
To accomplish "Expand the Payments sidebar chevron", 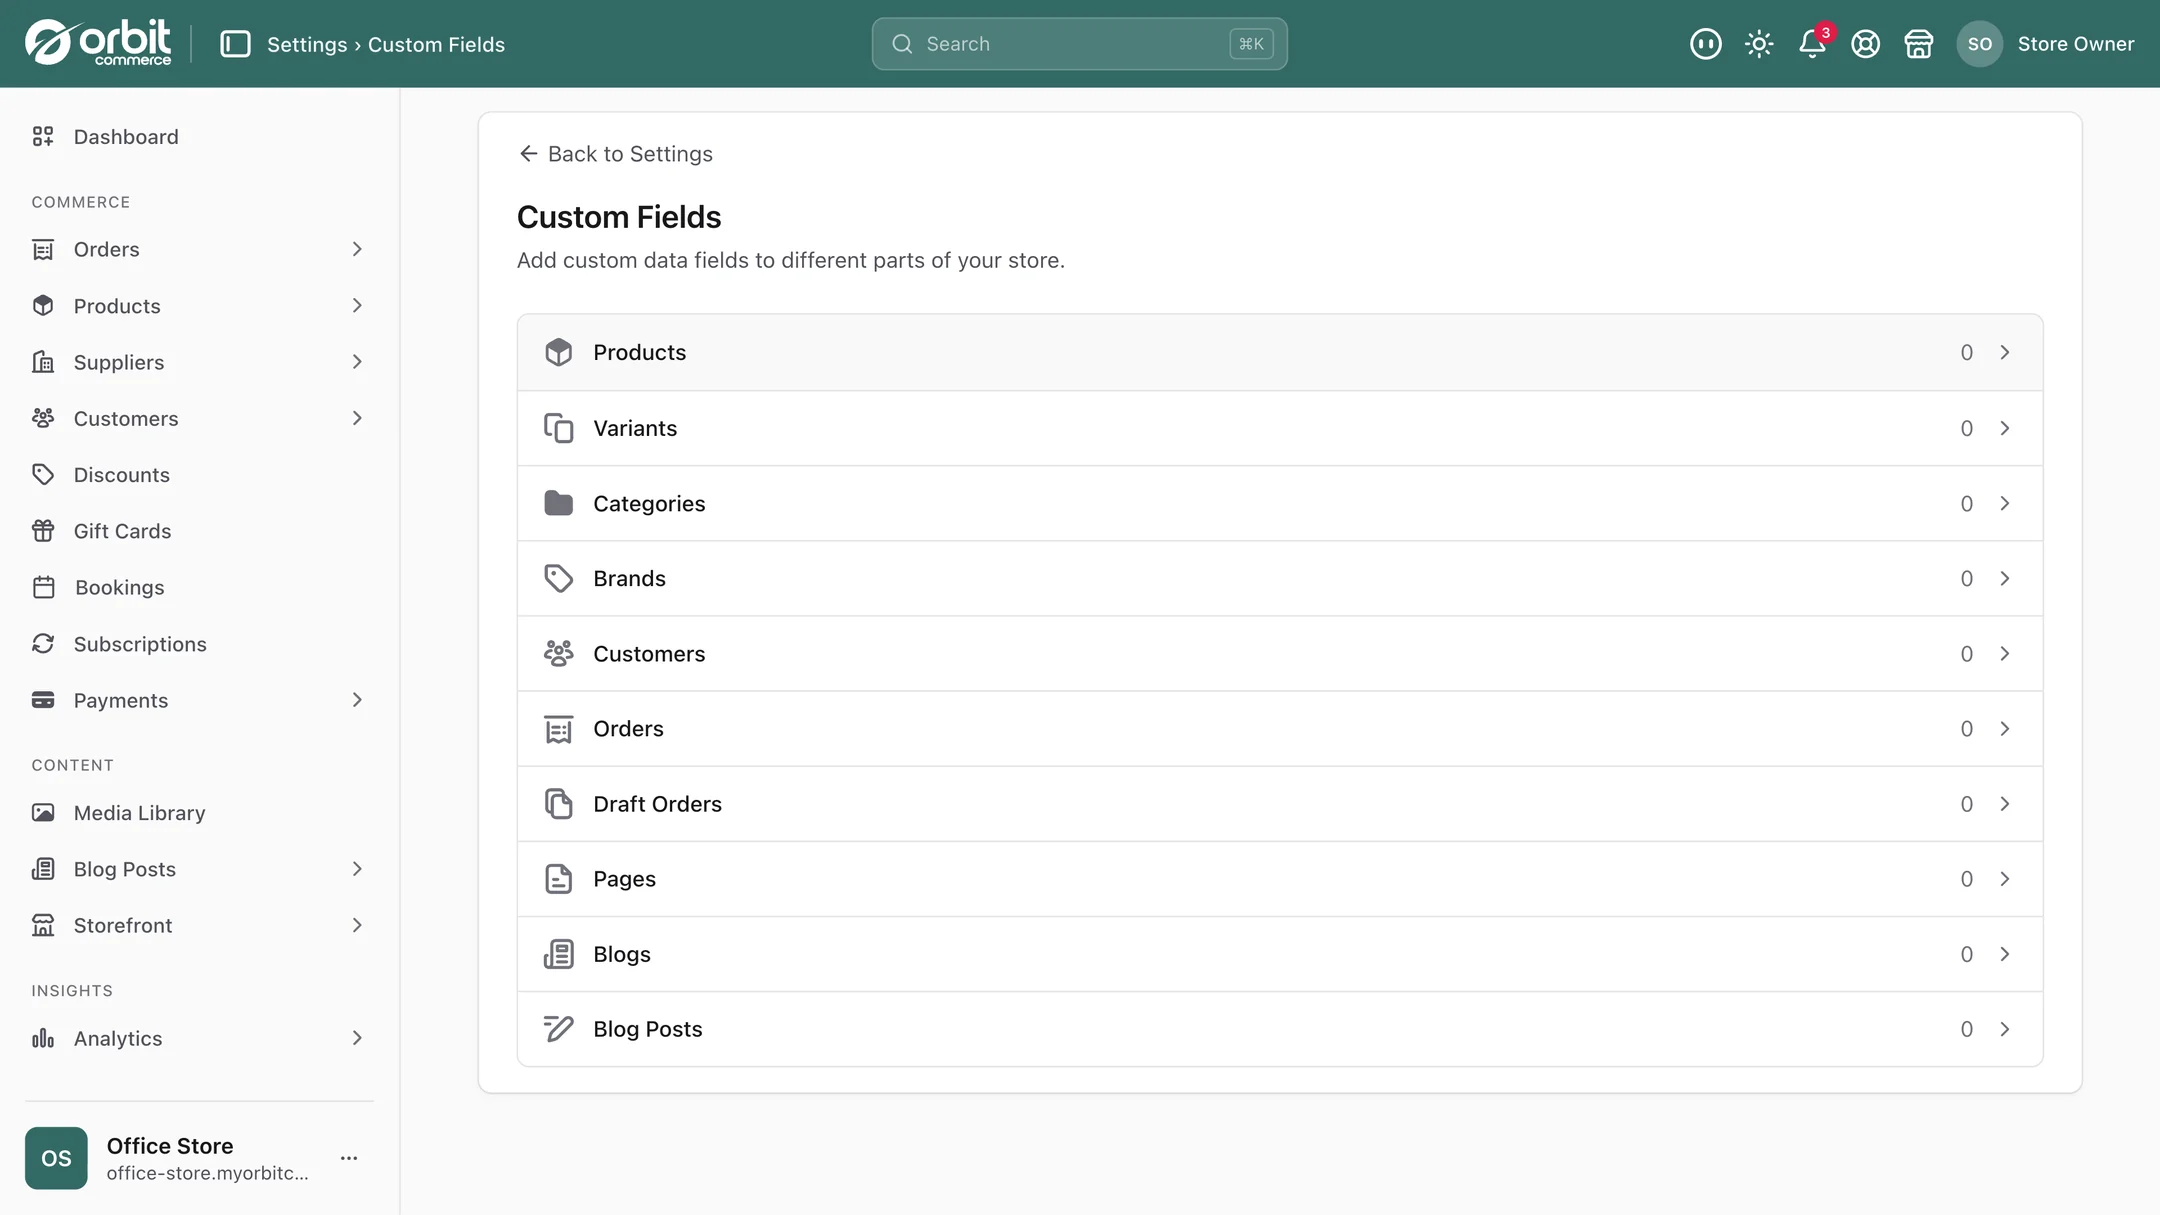I will [357, 700].
